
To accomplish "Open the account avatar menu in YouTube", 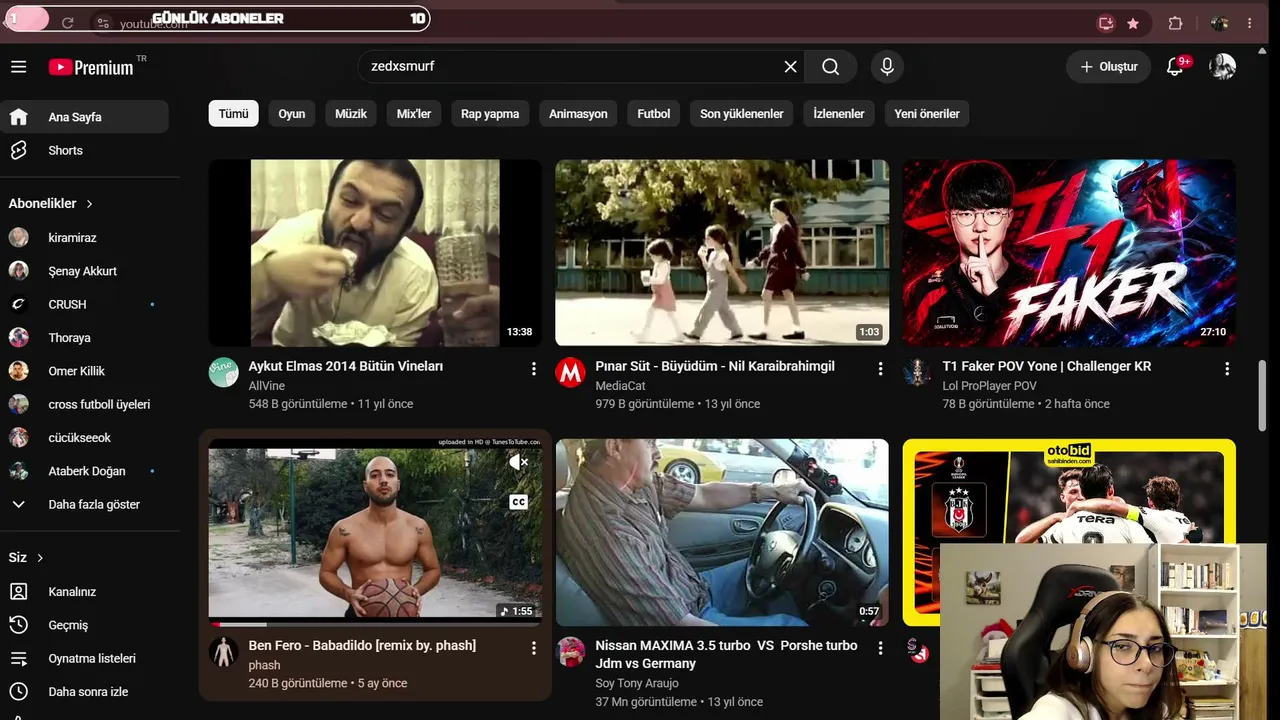I will tap(1222, 67).
